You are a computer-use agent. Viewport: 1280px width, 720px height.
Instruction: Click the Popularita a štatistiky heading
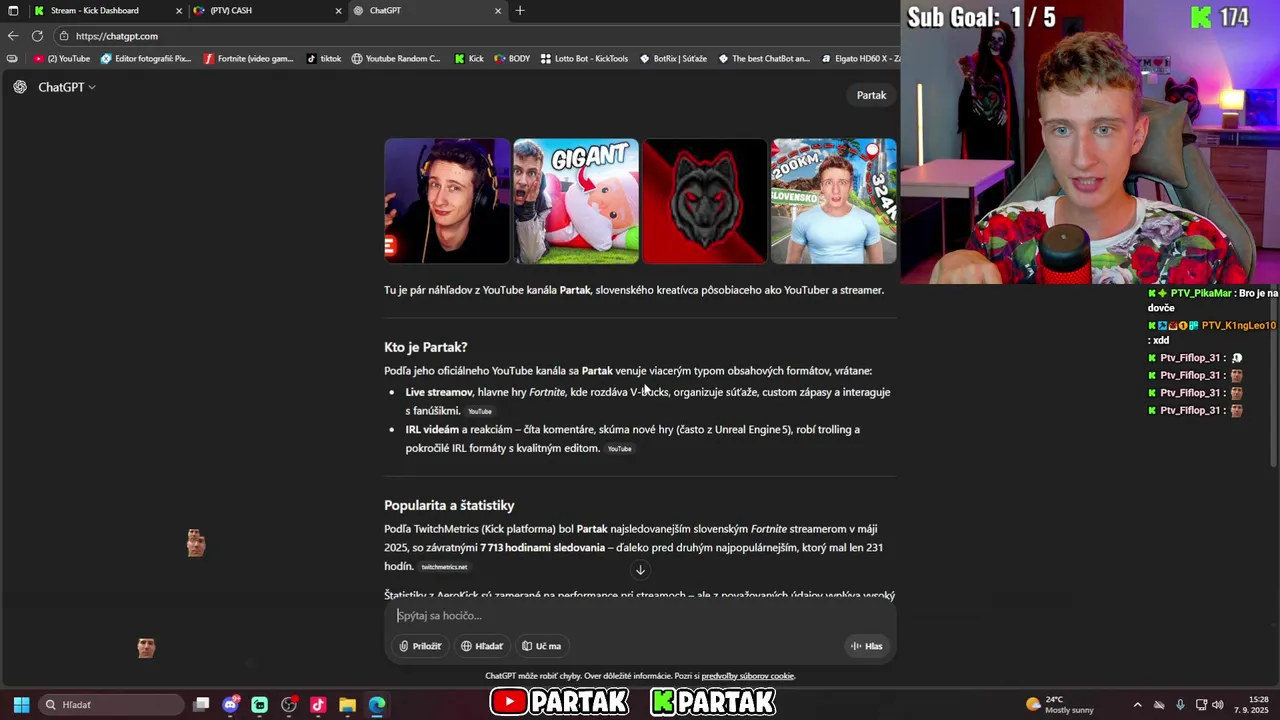[449, 505]
